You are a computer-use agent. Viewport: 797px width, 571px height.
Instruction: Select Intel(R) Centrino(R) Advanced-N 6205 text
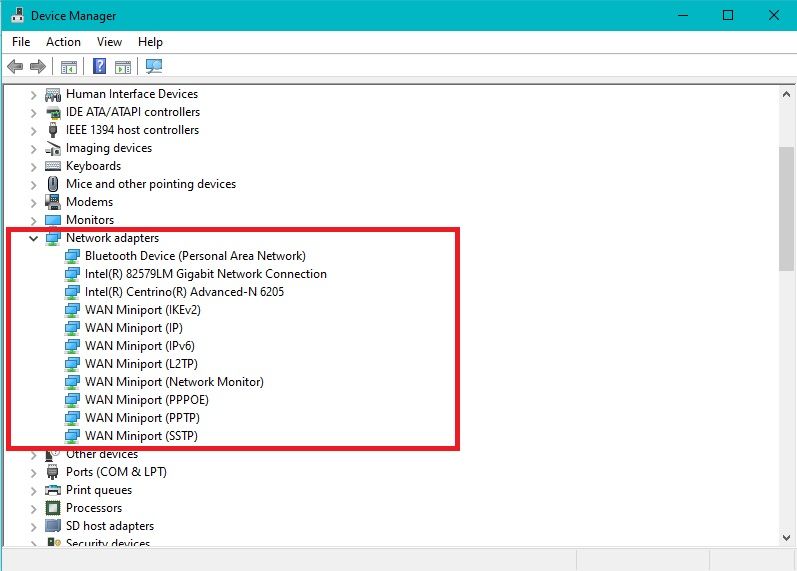(185, 292)
